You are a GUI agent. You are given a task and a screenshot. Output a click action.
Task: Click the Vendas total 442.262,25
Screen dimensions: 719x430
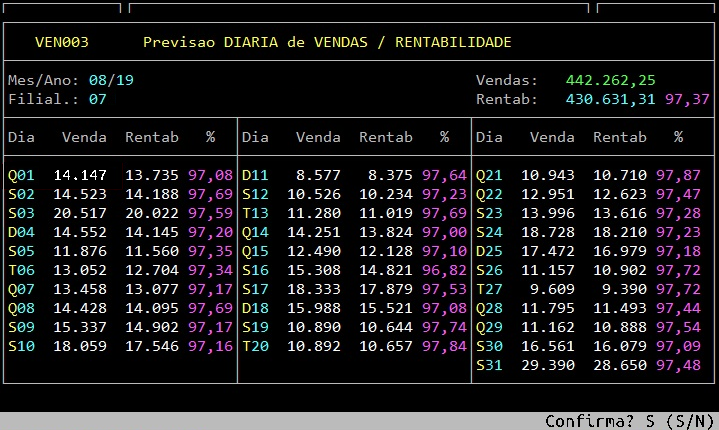(610, 80)
